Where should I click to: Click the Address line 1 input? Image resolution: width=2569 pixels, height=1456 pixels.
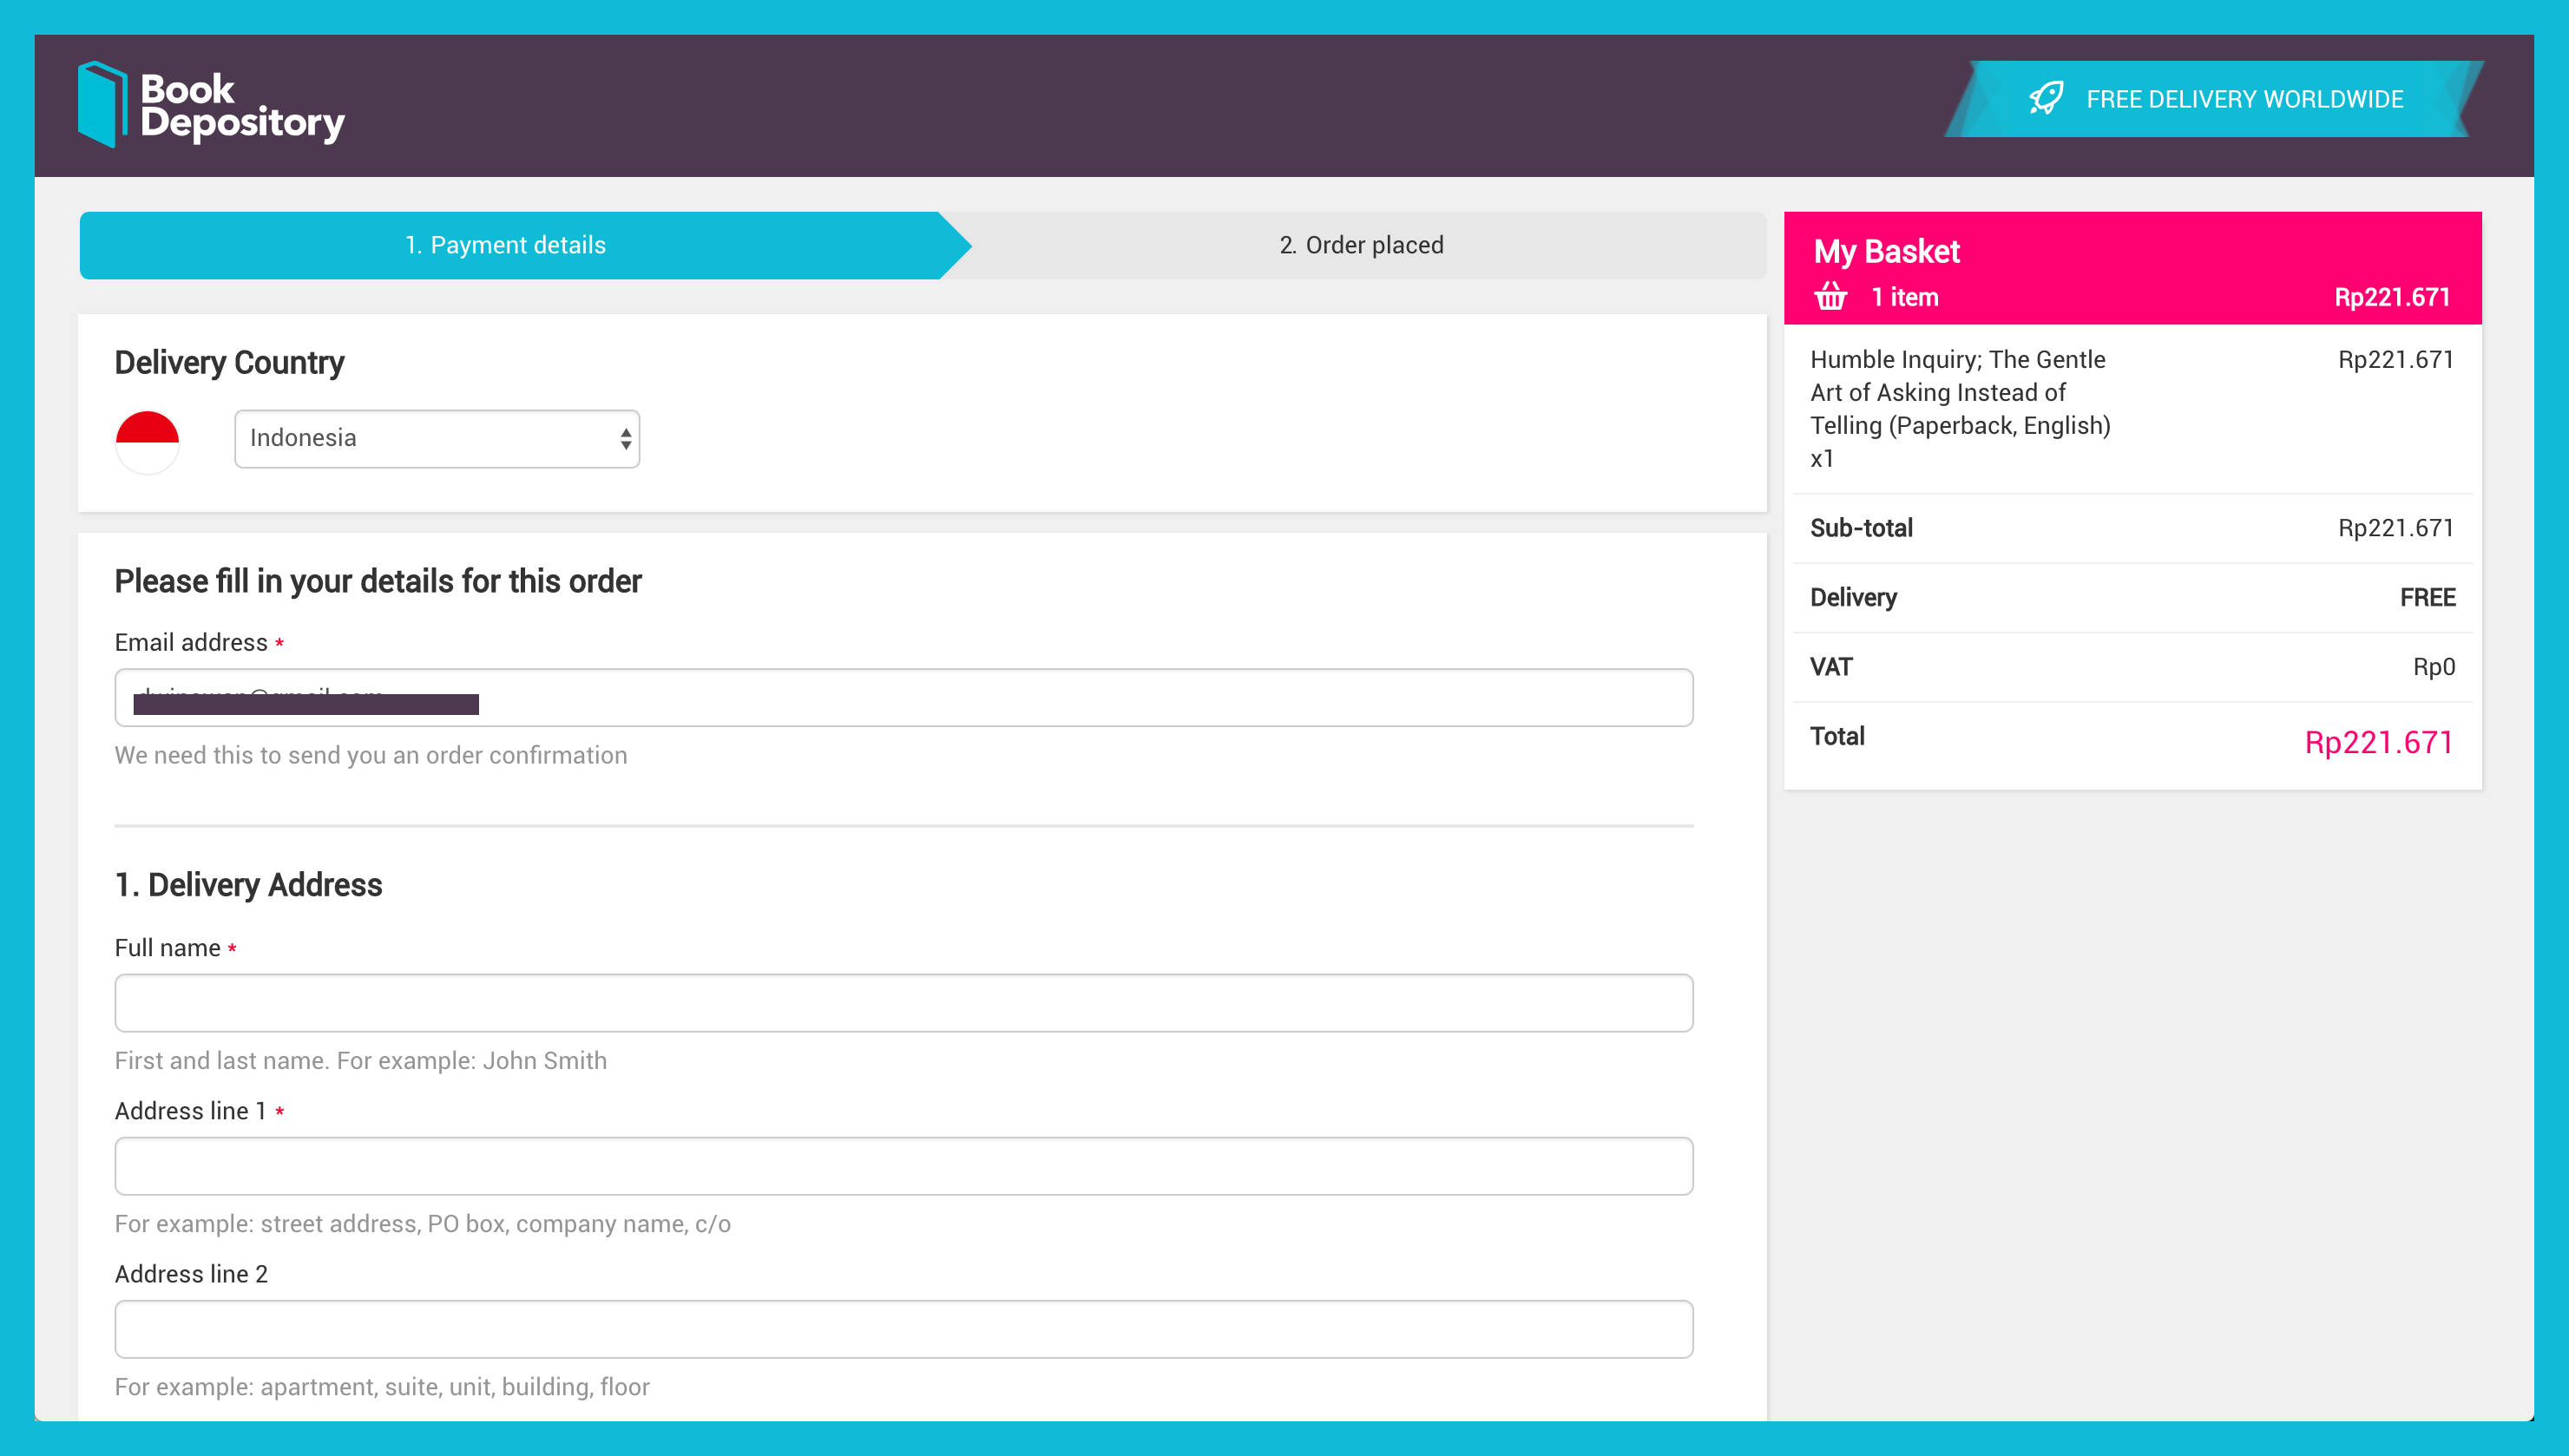pos(903,1165)
